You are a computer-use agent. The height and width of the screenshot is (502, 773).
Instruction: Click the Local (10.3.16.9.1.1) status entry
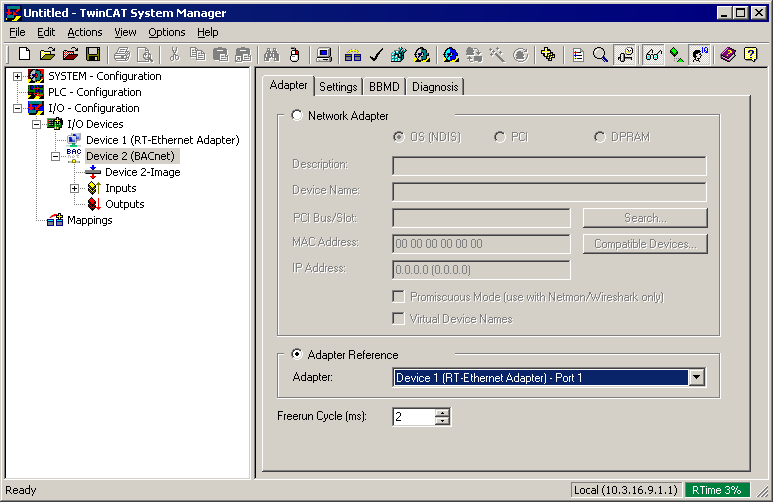click(x=626, y=490)
